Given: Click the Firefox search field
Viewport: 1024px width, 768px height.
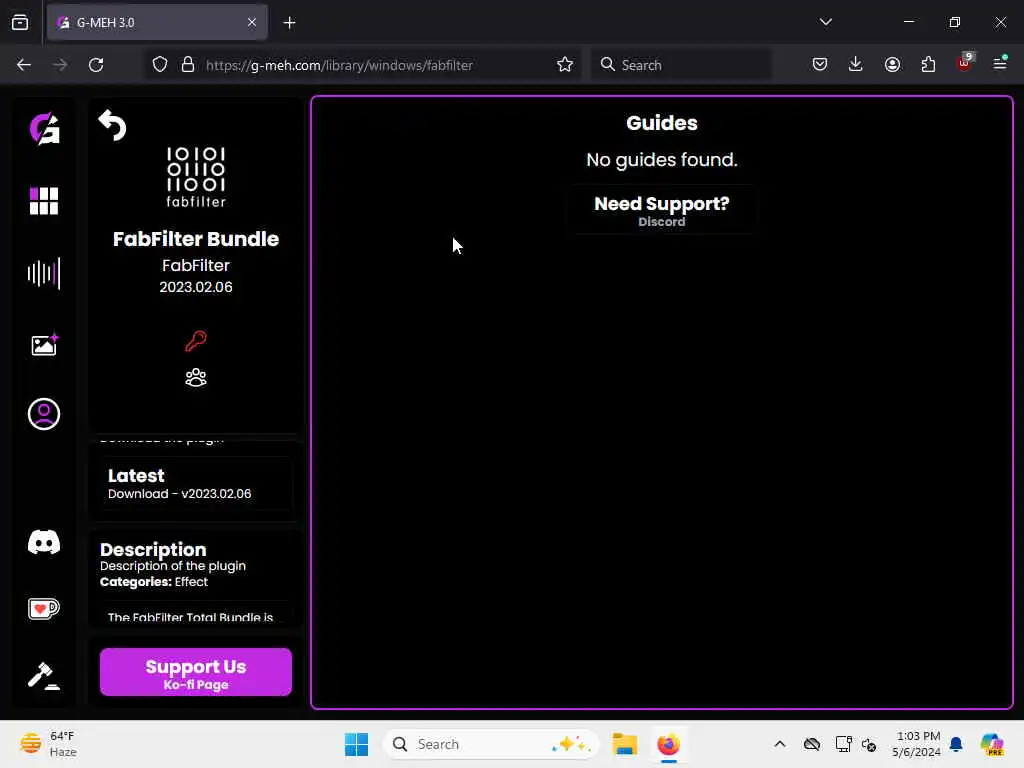Looking at the screenshot, I should pyautogui.click(x=680, y=65).
